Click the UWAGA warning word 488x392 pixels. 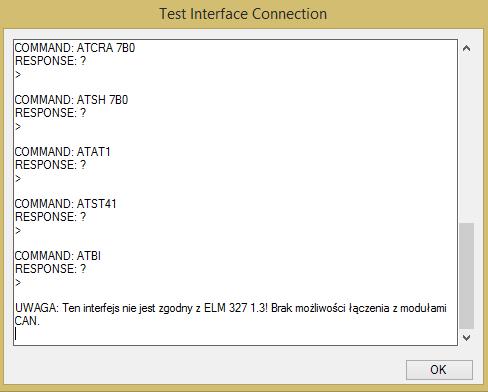pos(37,308)
